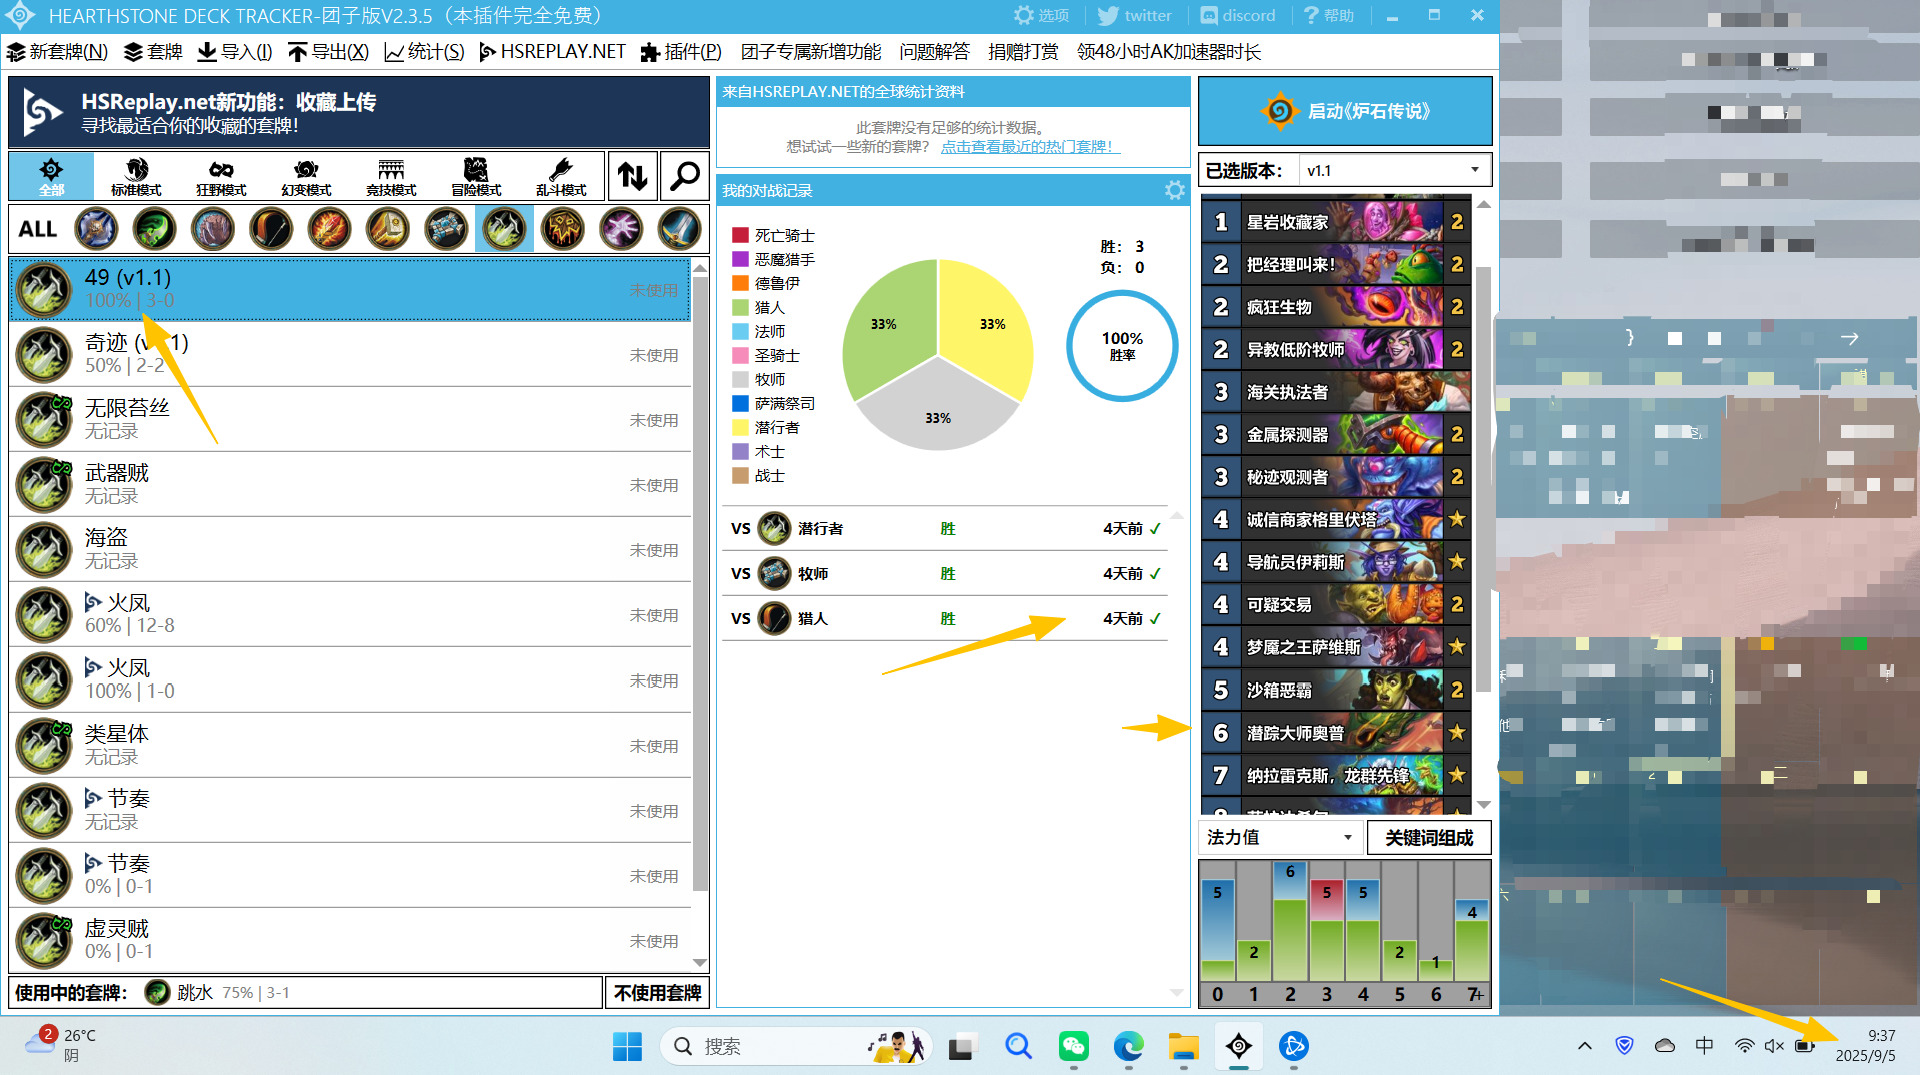Switch to 全部 all modes tab

(51, 176)
